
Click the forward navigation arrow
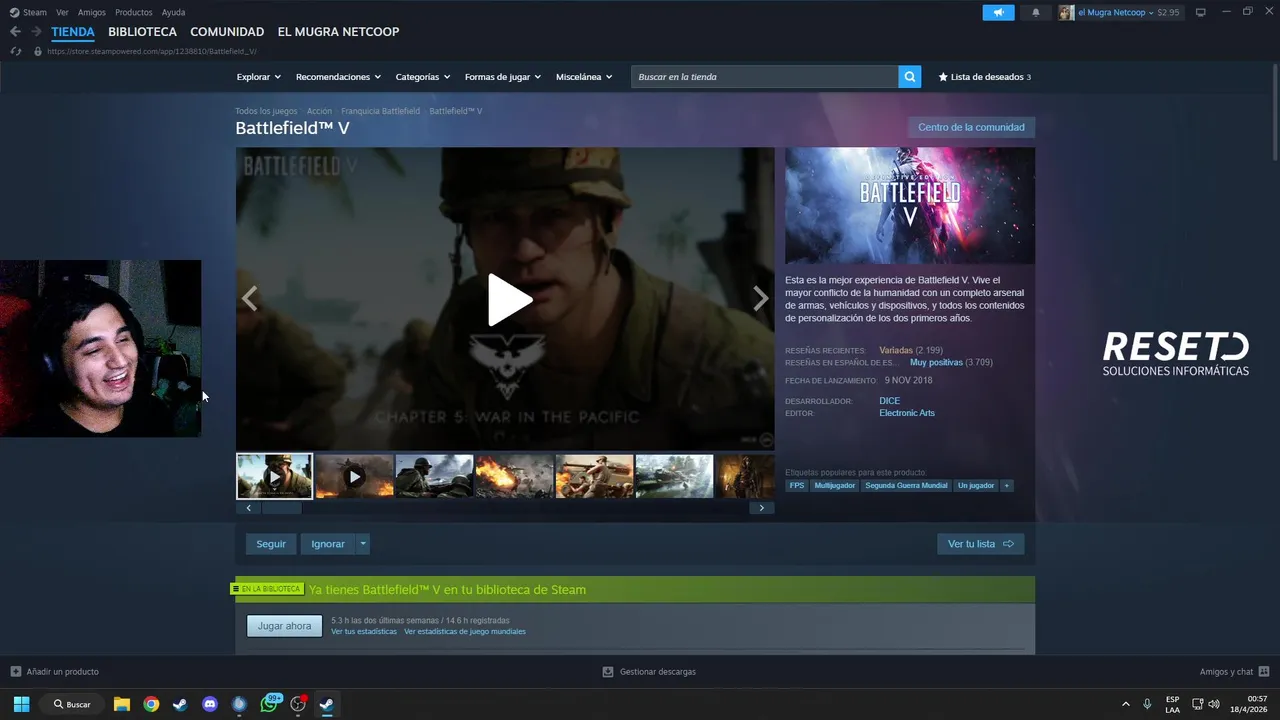point(36,32)
